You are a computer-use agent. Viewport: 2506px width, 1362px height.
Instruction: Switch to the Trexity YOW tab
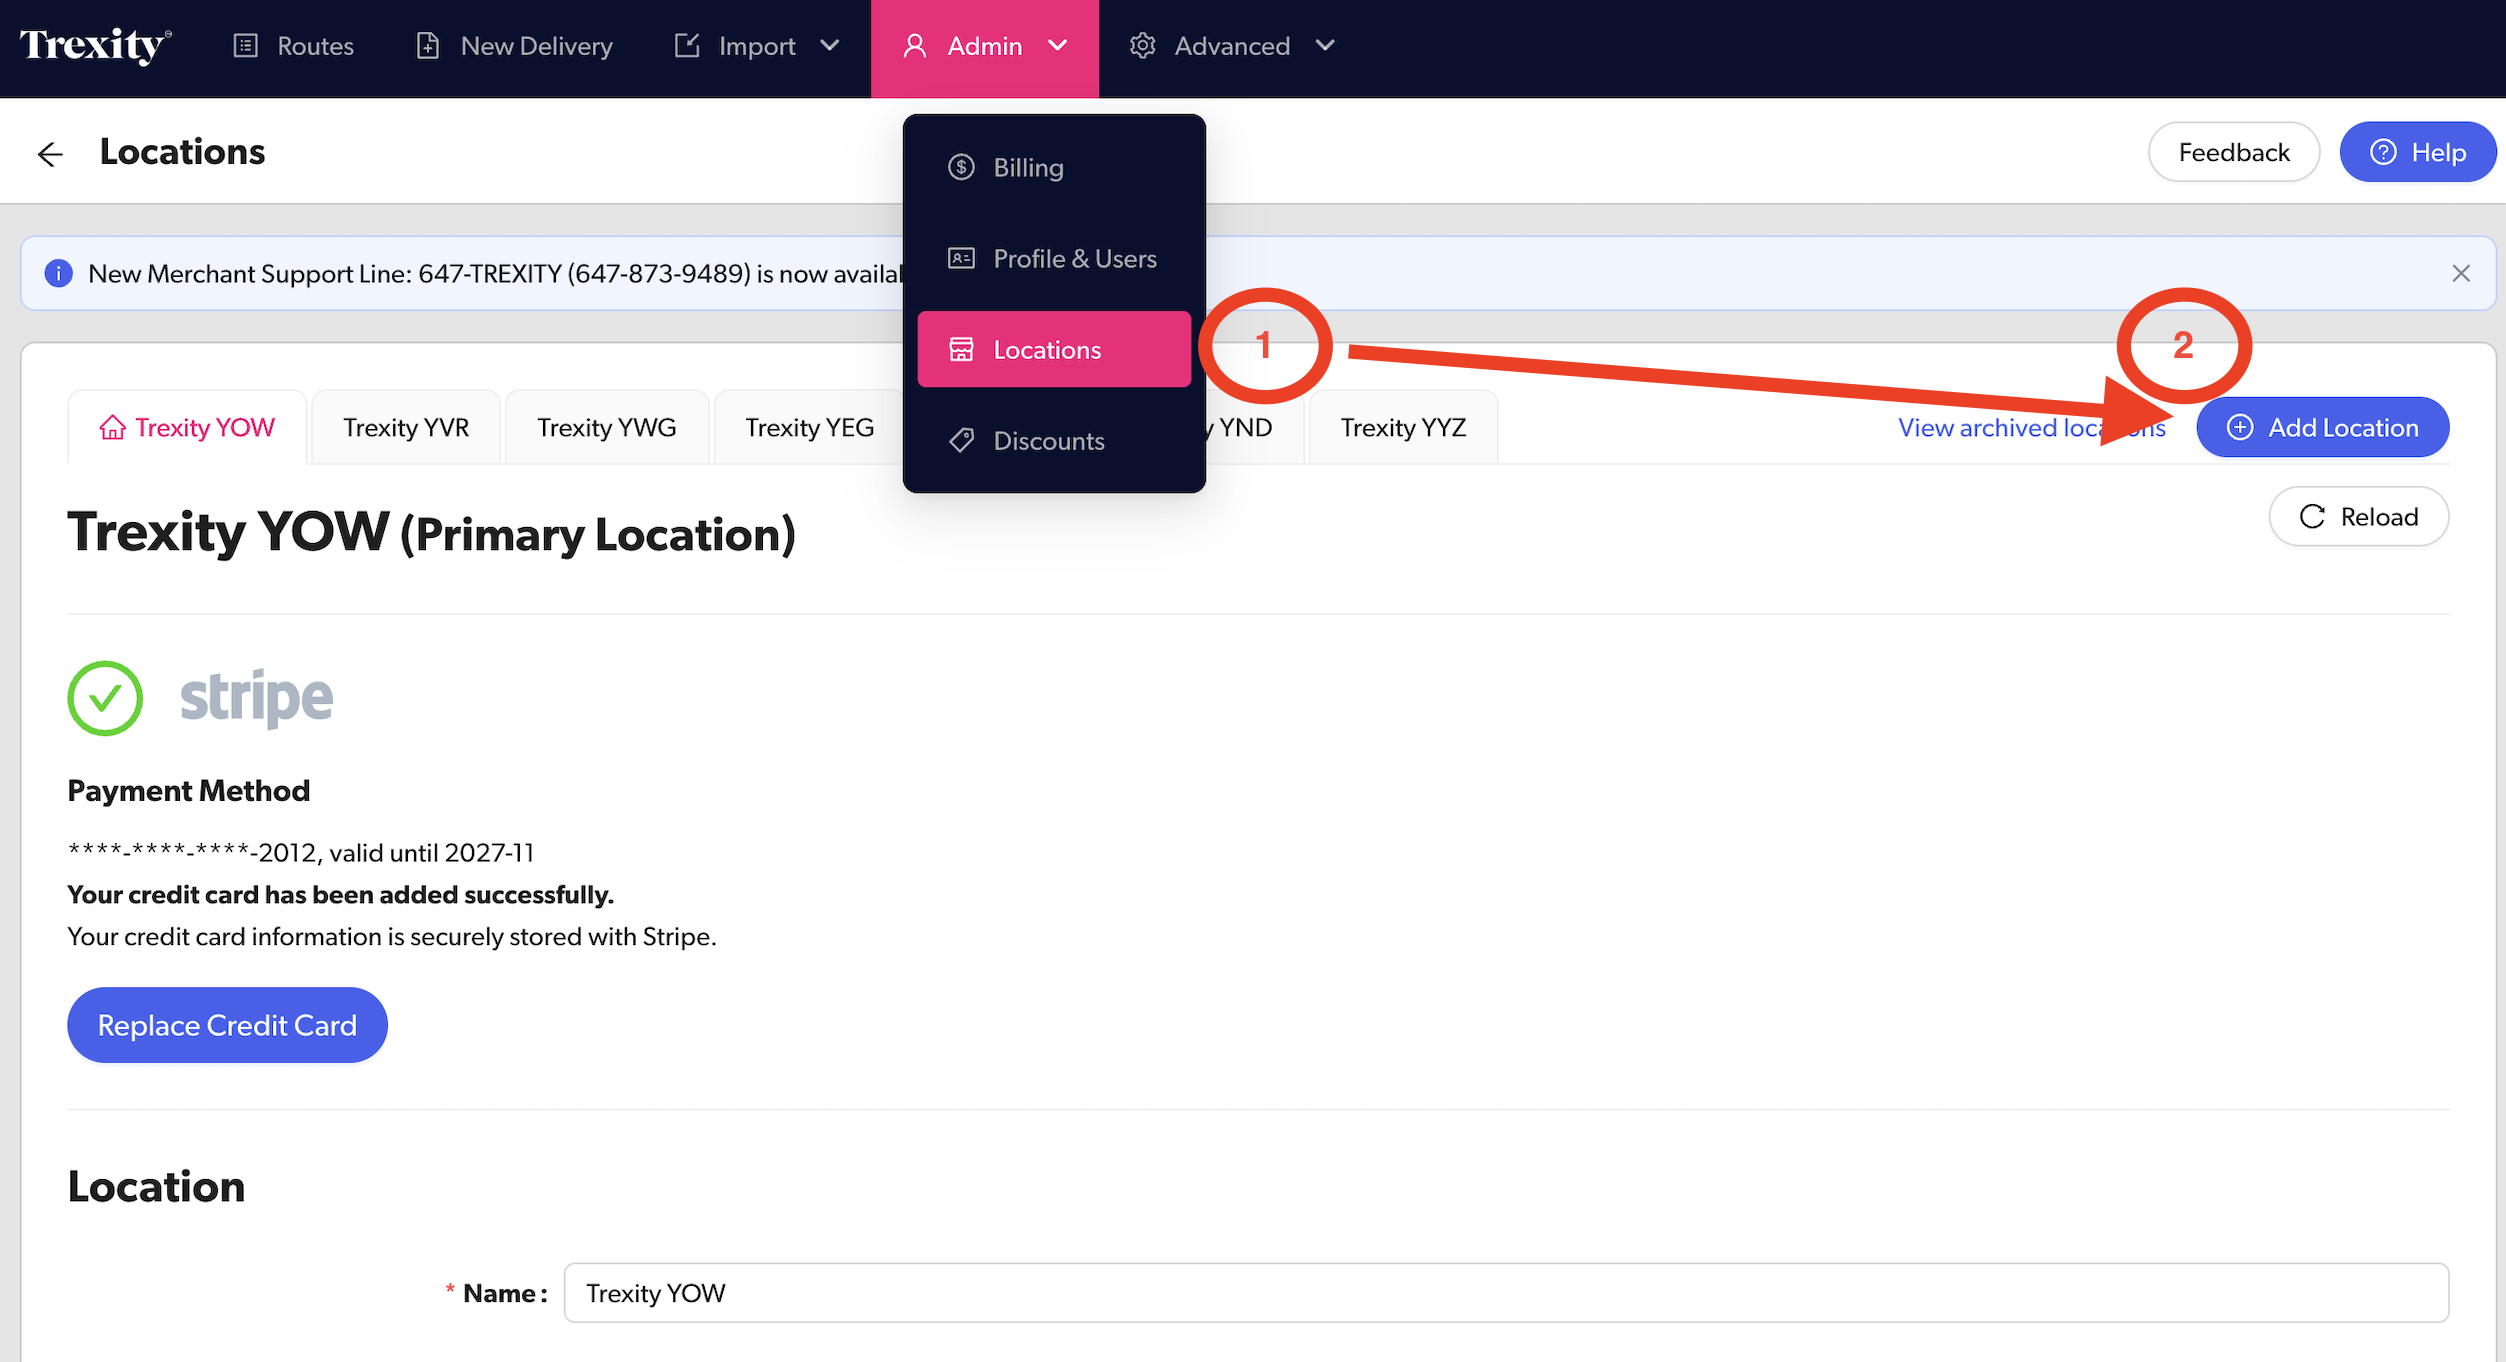[x=187, y=427]
